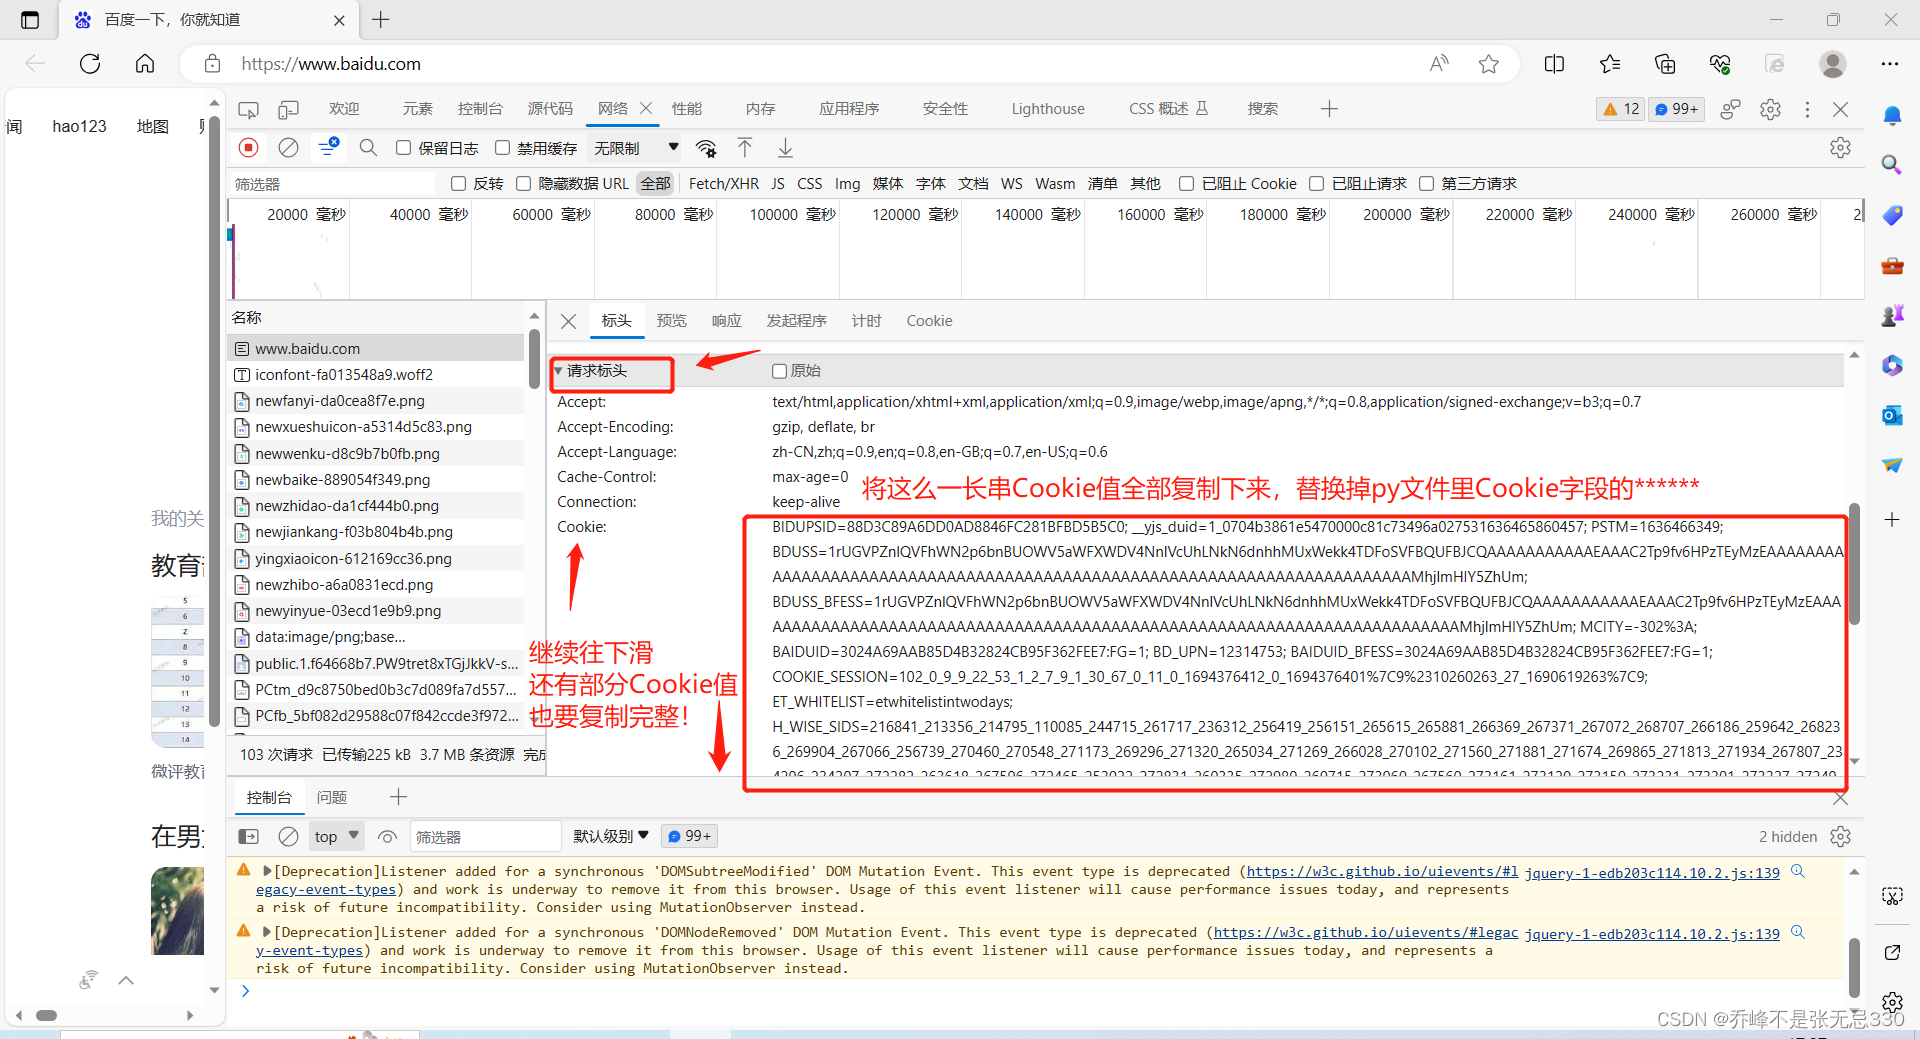Screen dimensions: 1920x1039
Task: Click hao123 link on Baidu page
Action: tap(79, 127)
